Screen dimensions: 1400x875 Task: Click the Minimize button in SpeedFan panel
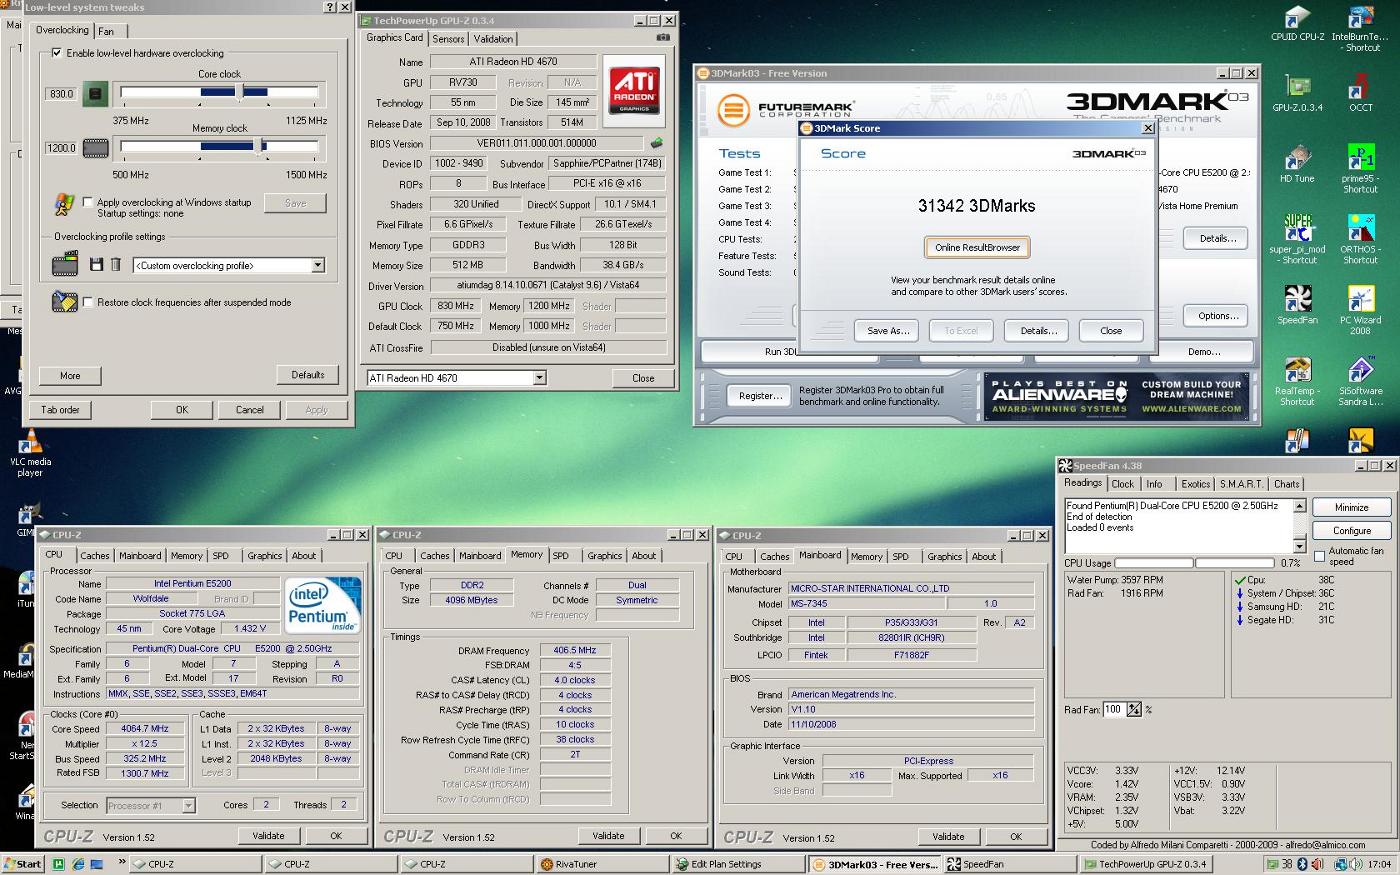[x=1351, y=507]
